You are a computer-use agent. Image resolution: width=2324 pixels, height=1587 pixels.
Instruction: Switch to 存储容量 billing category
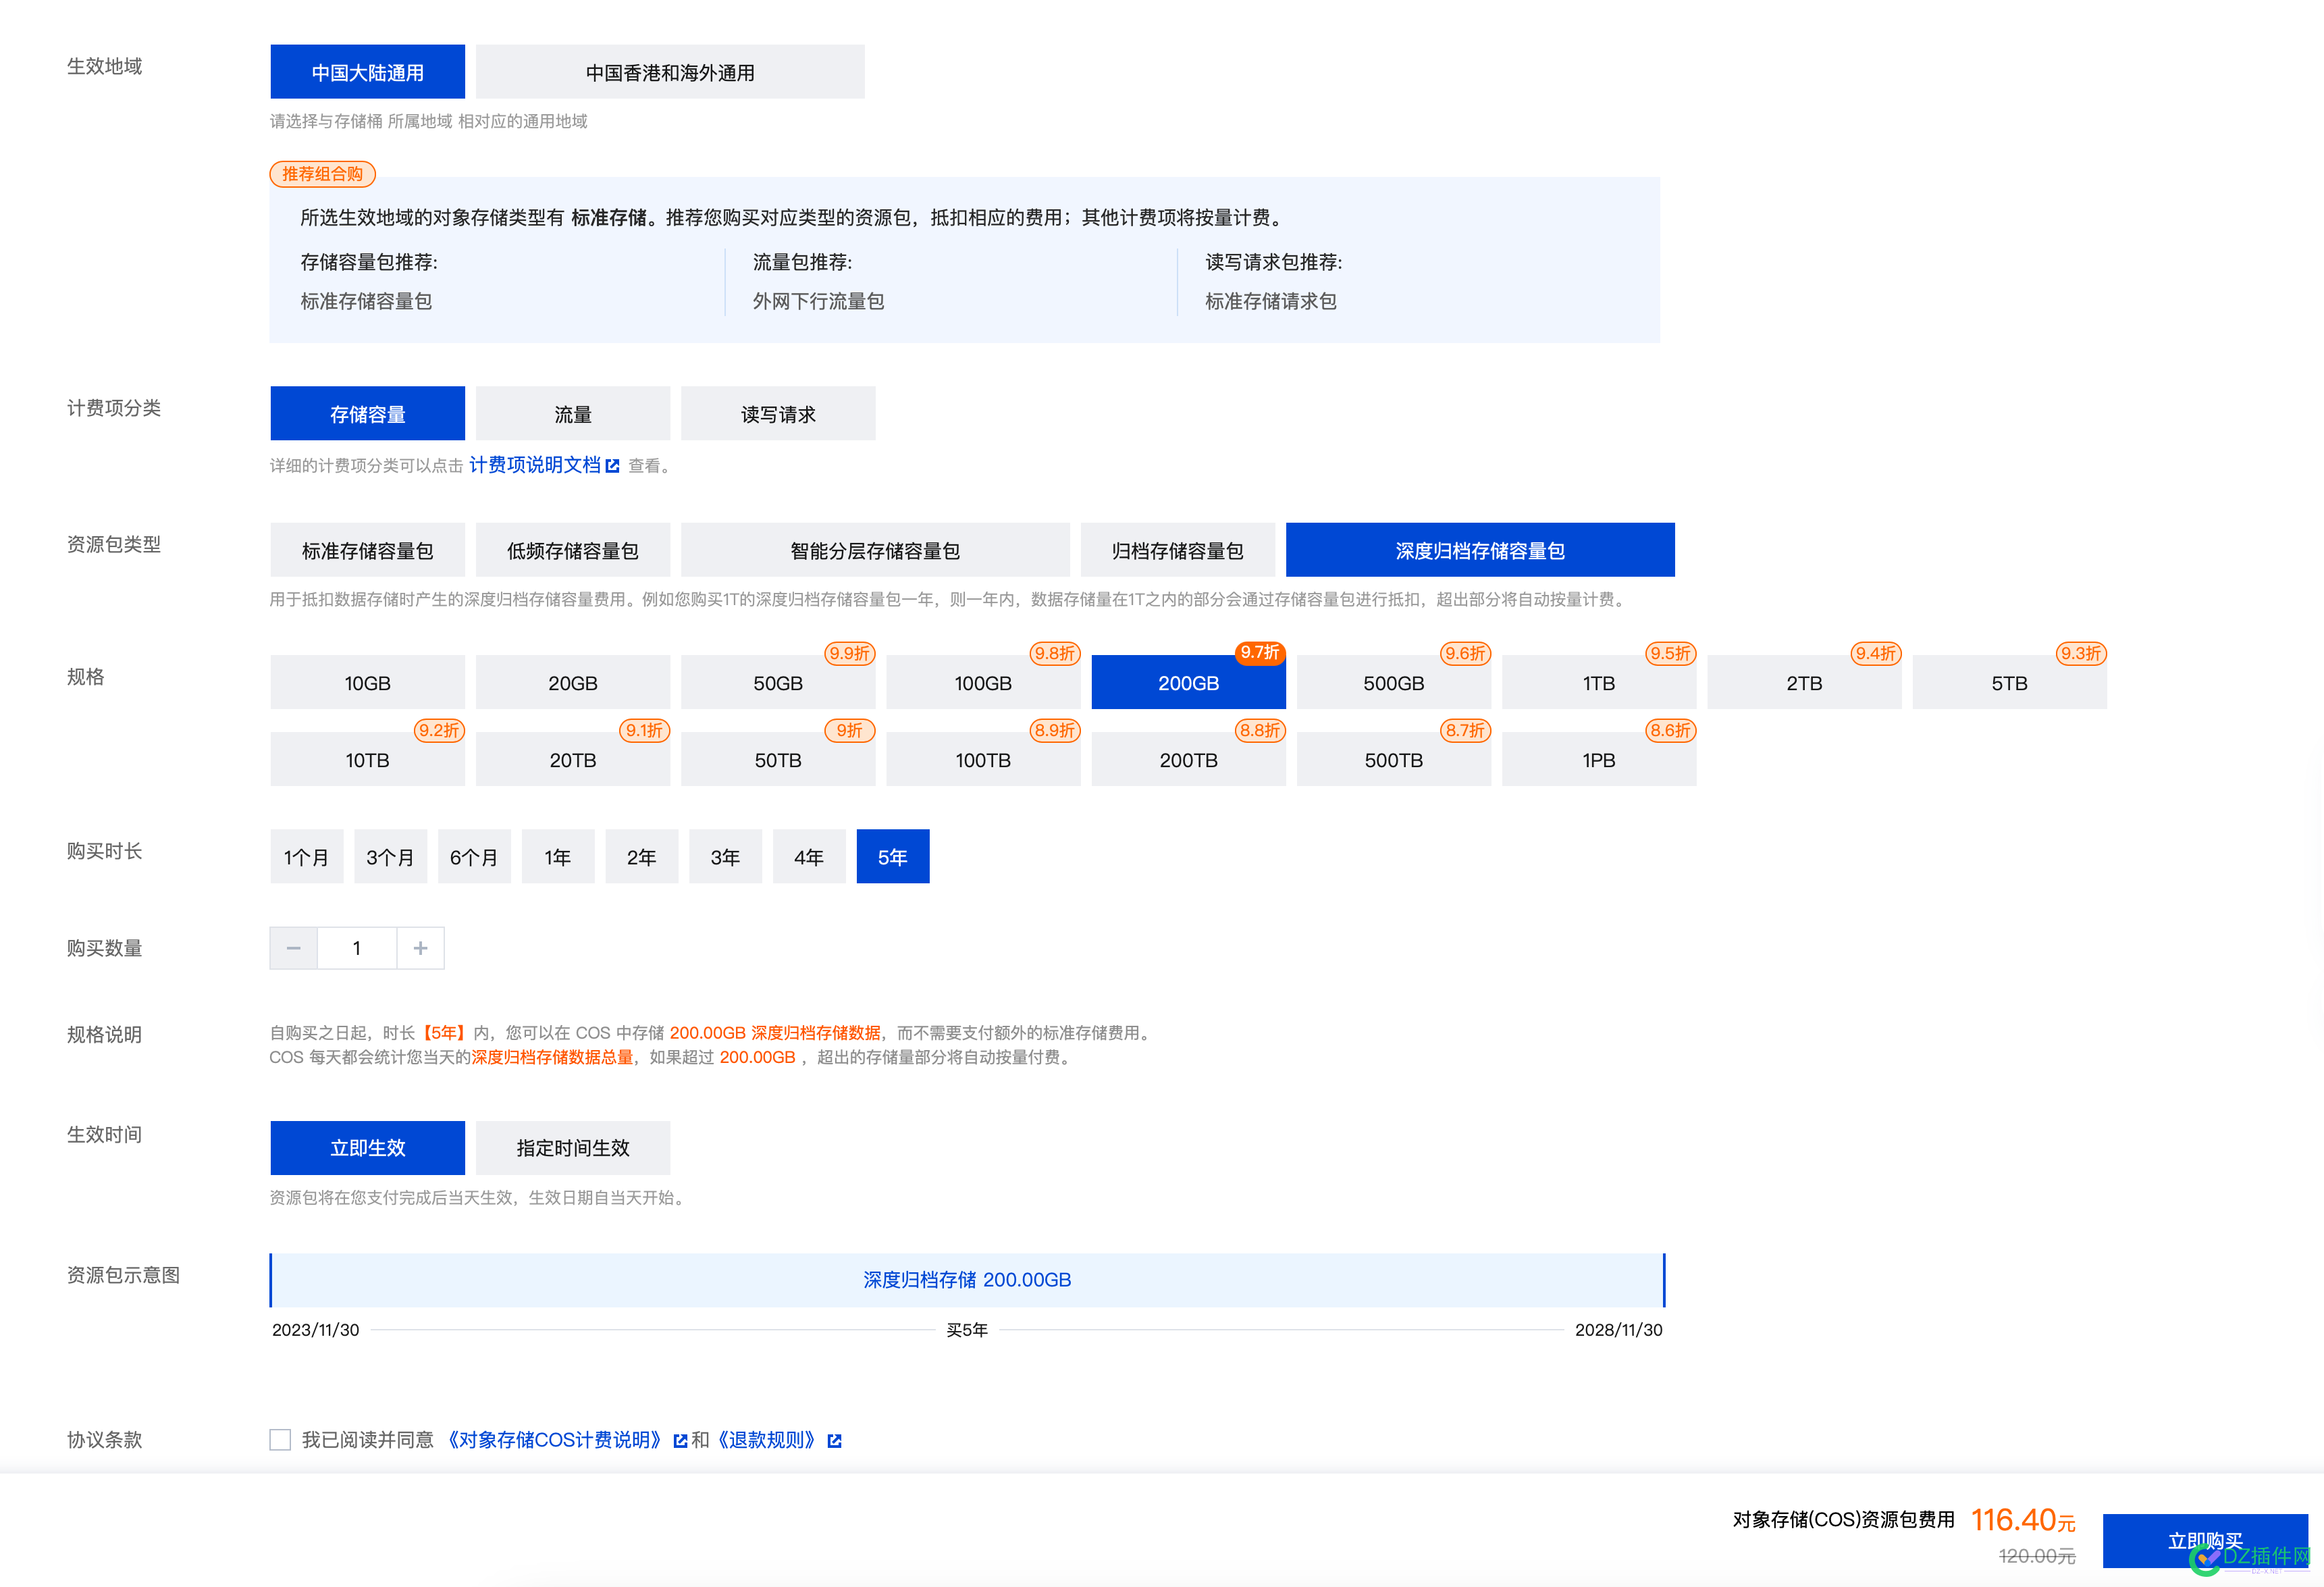click(x=367, y=414)
